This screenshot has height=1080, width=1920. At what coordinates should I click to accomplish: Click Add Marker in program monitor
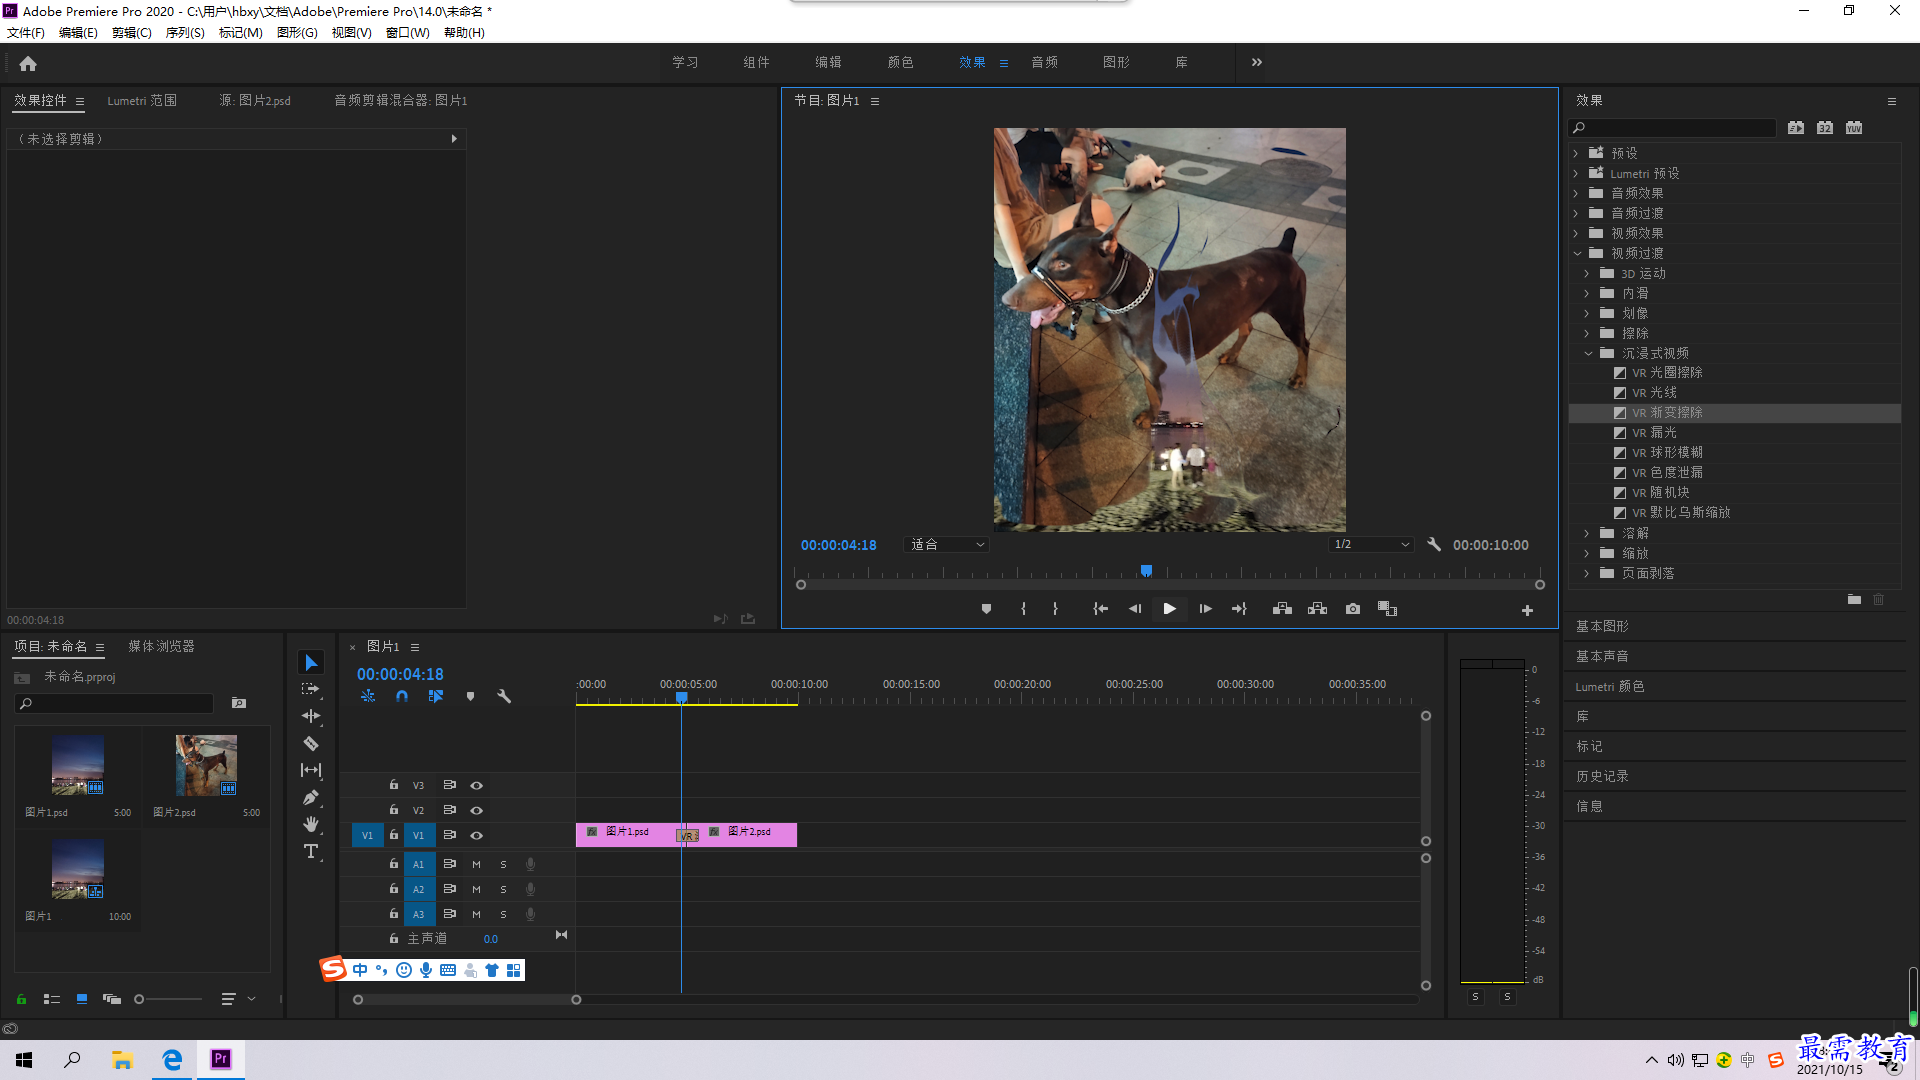pos(986,609)
